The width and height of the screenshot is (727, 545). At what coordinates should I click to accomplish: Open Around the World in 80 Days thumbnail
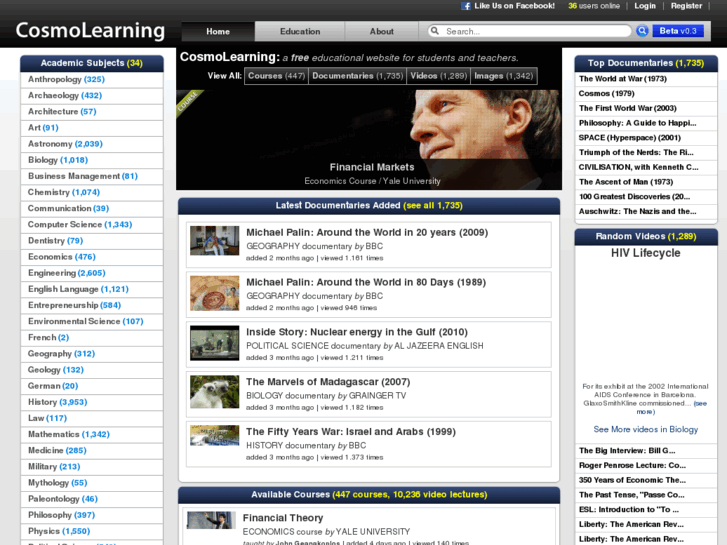click(215, 293)
